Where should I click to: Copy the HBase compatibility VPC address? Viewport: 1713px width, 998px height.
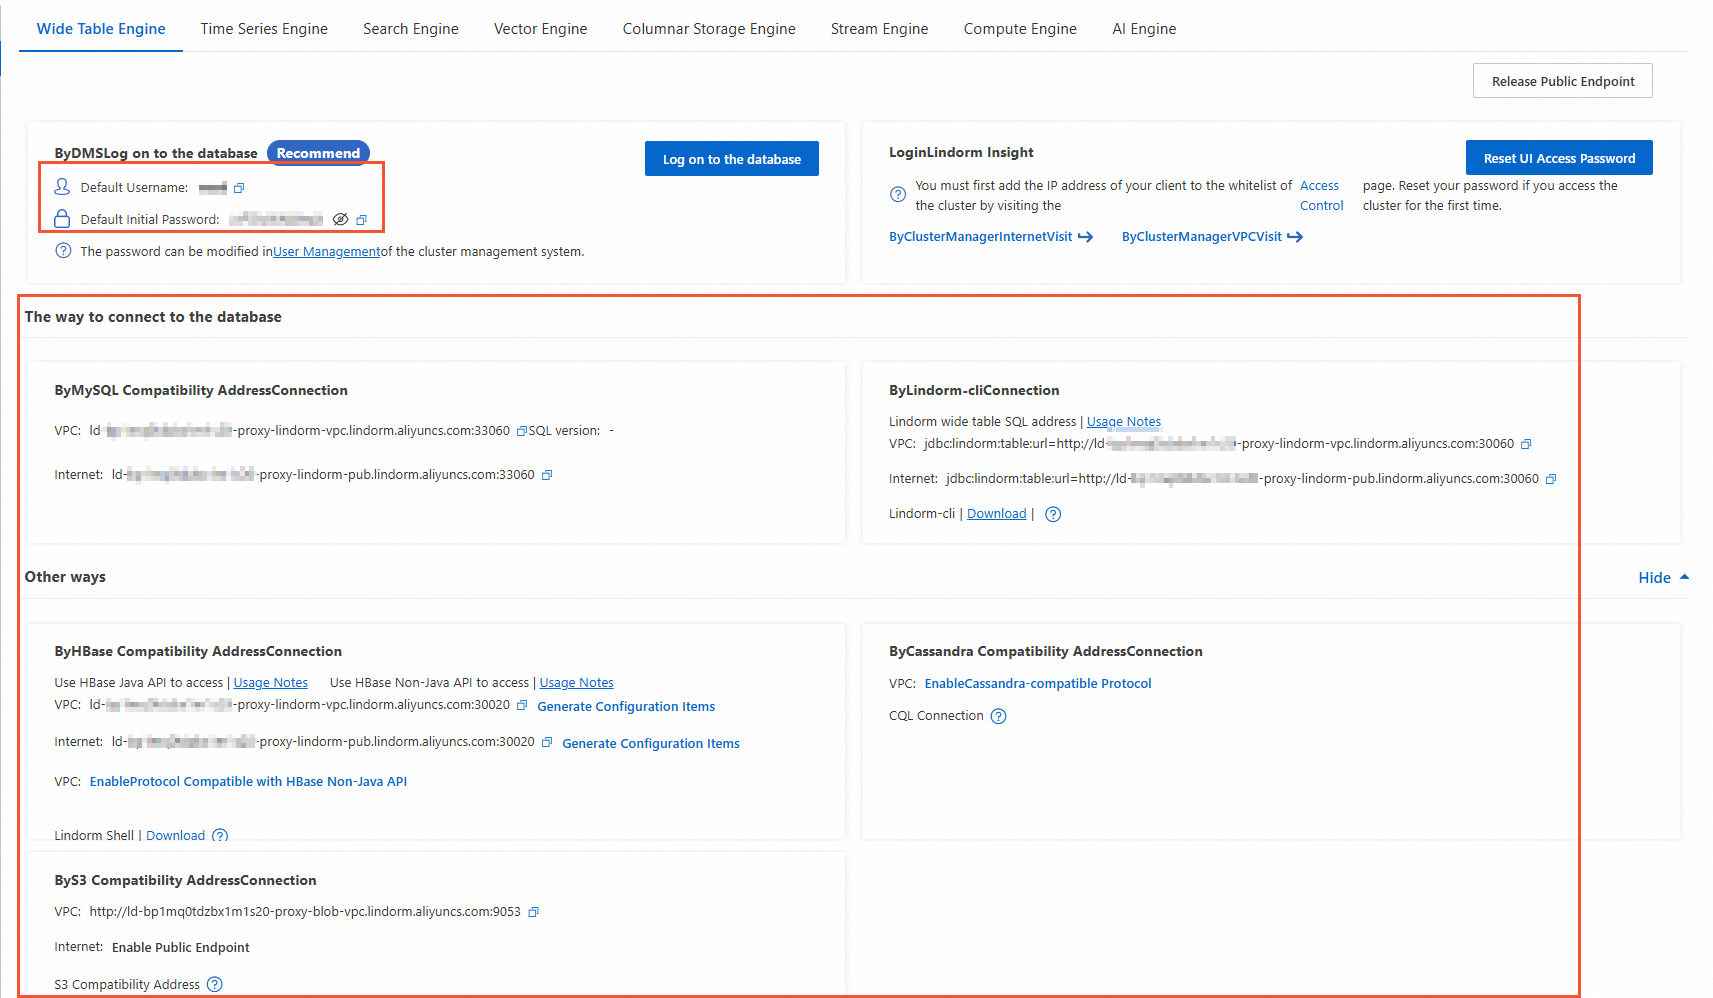[522, 705]
